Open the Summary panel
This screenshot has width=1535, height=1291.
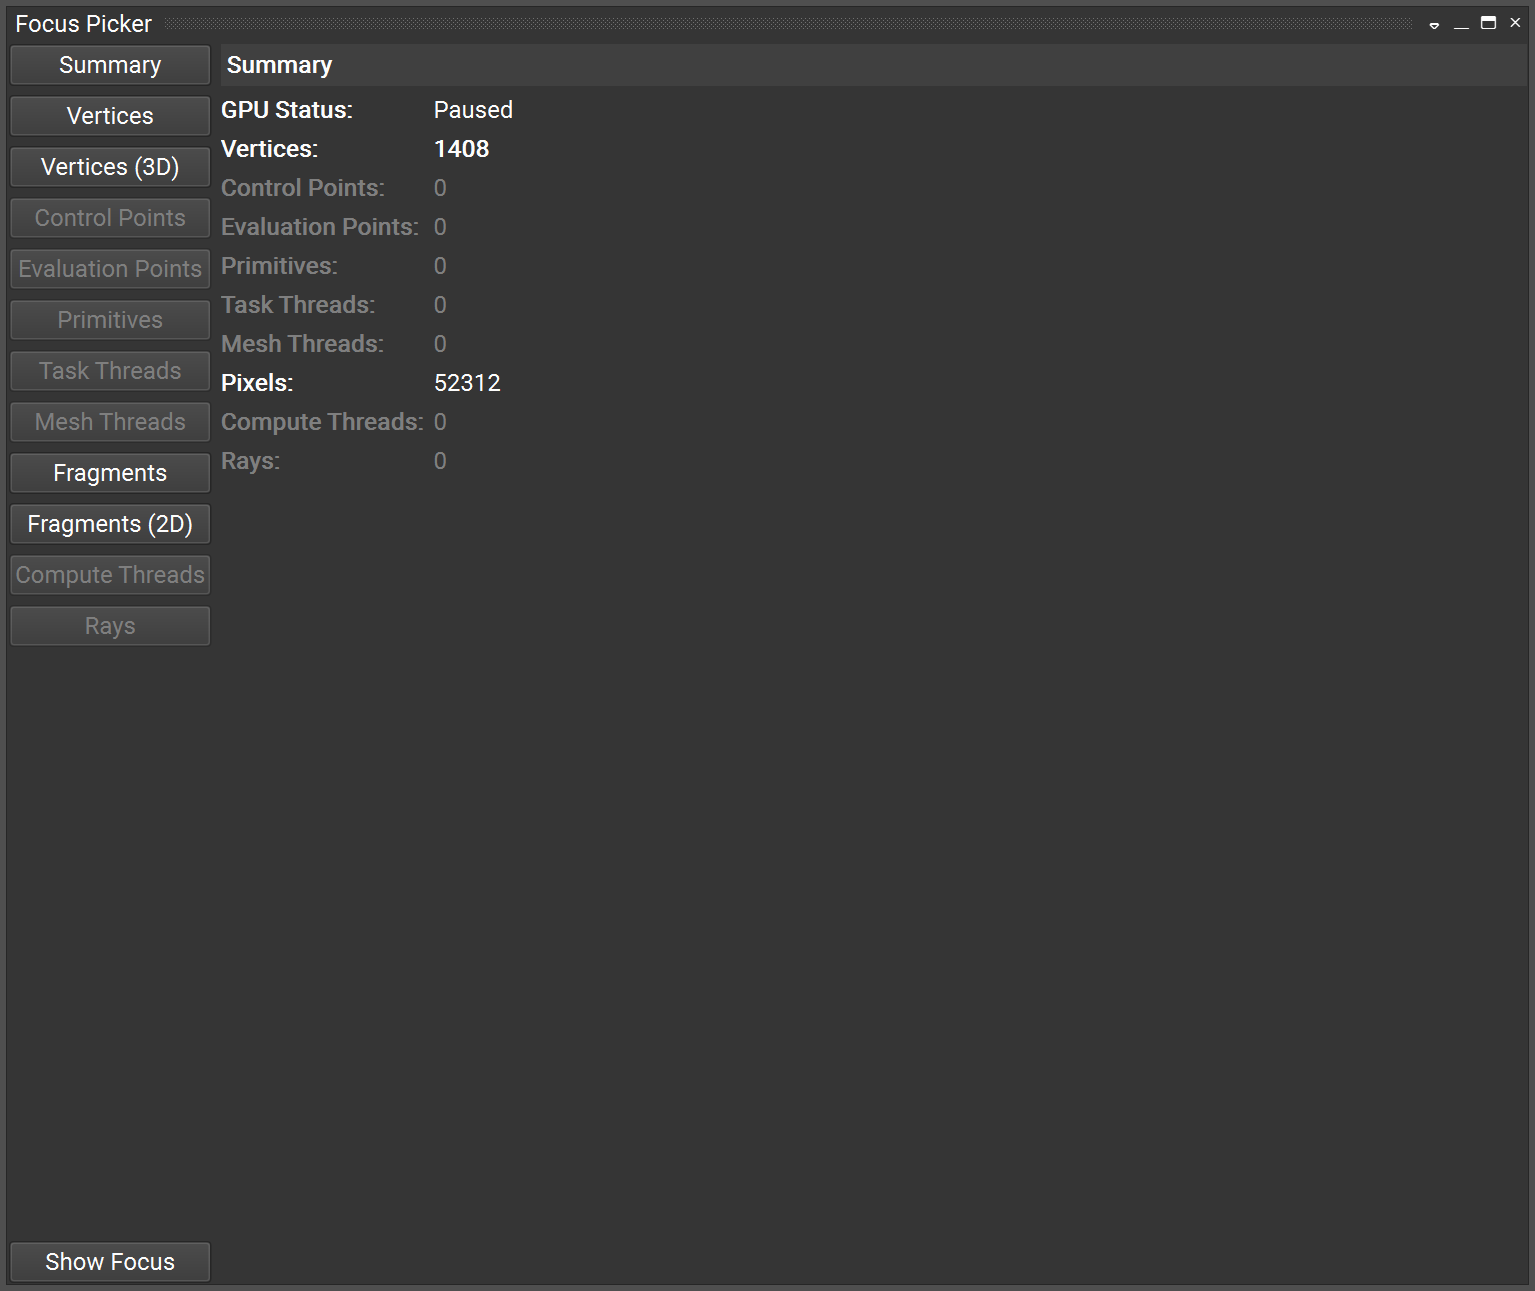[x=109, y=65]
